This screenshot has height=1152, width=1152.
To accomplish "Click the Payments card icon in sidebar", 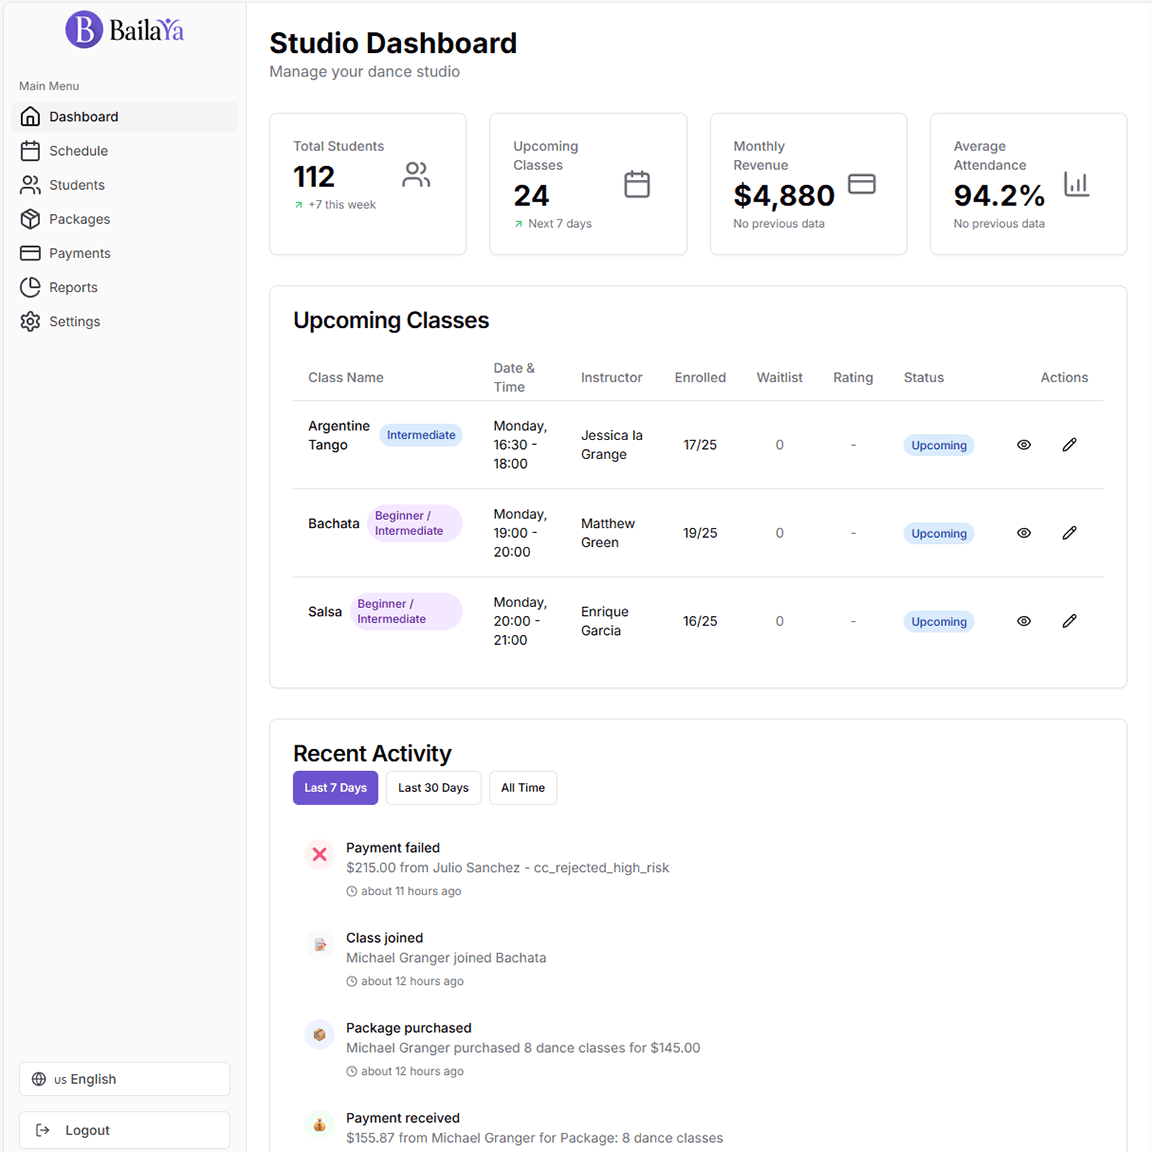I will [x=29, y=252].
